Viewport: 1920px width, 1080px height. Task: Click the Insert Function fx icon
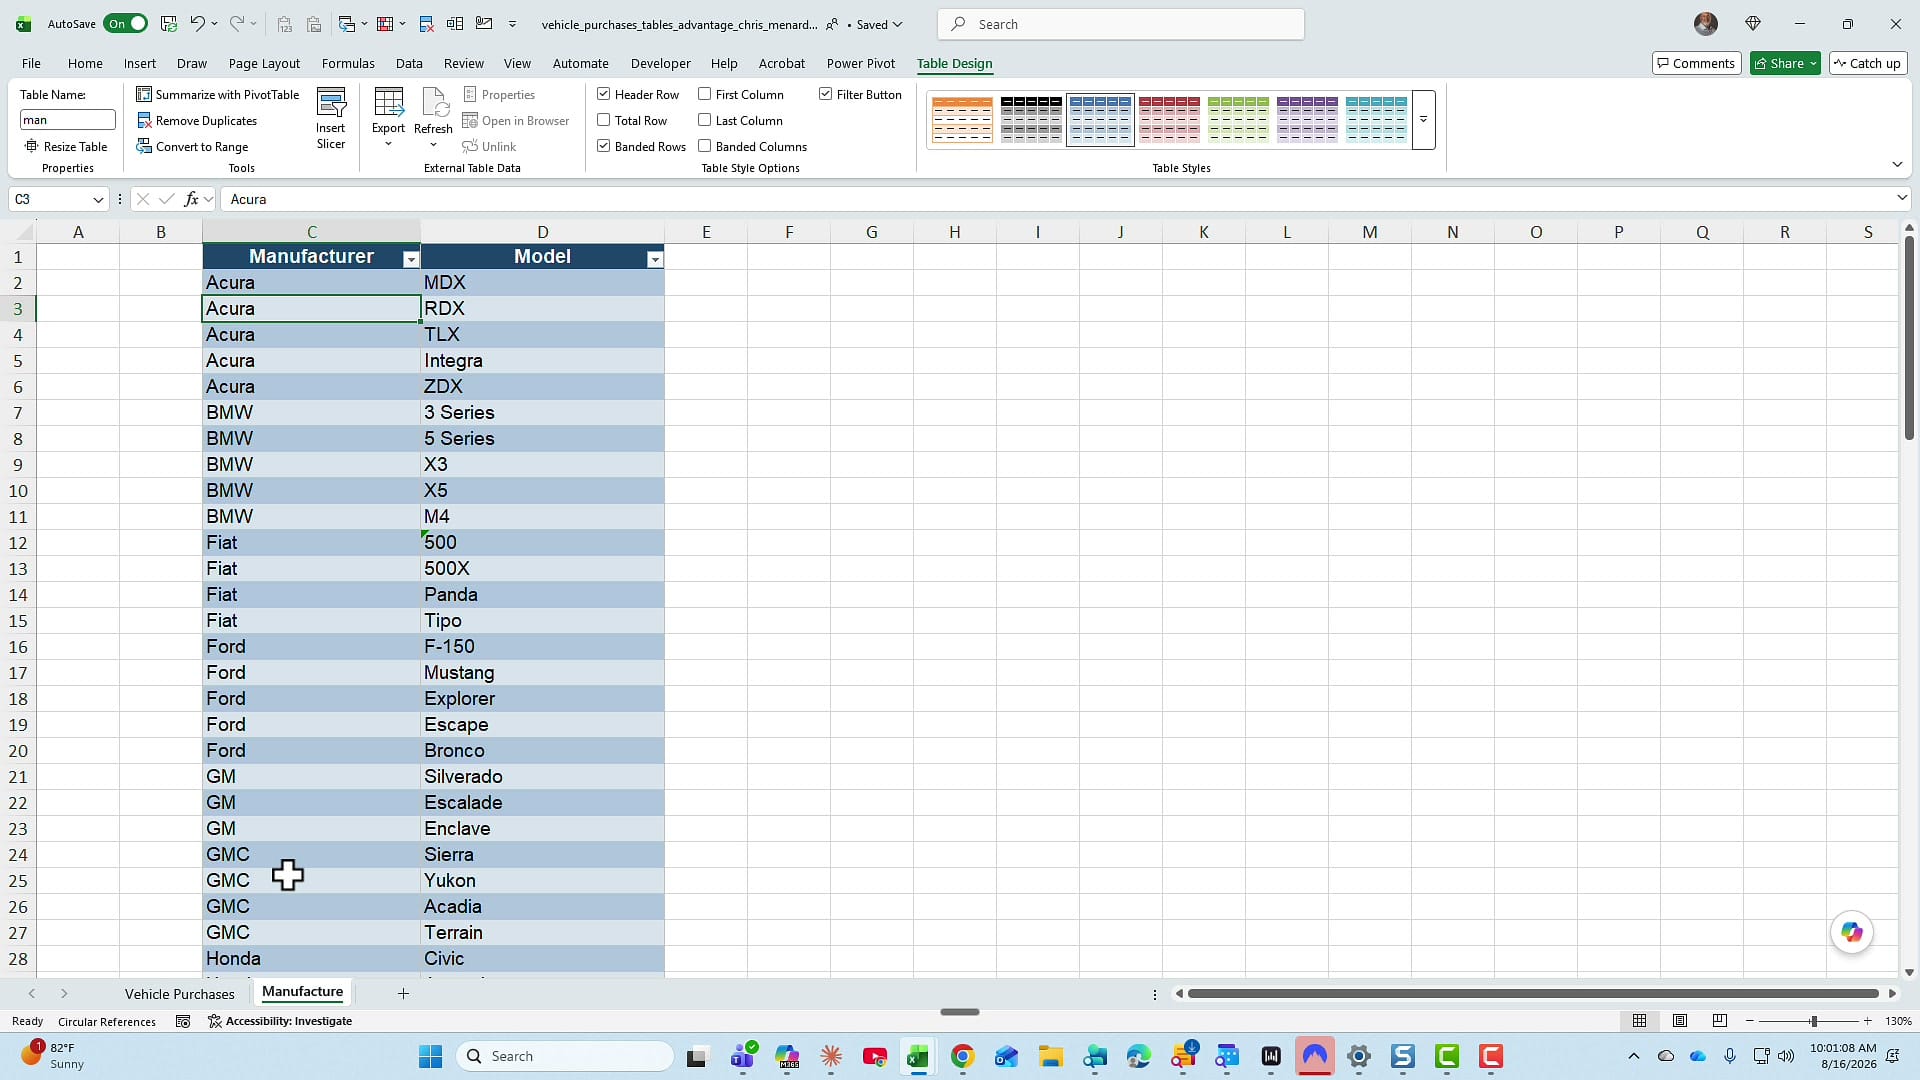click(x=191, y=199)
